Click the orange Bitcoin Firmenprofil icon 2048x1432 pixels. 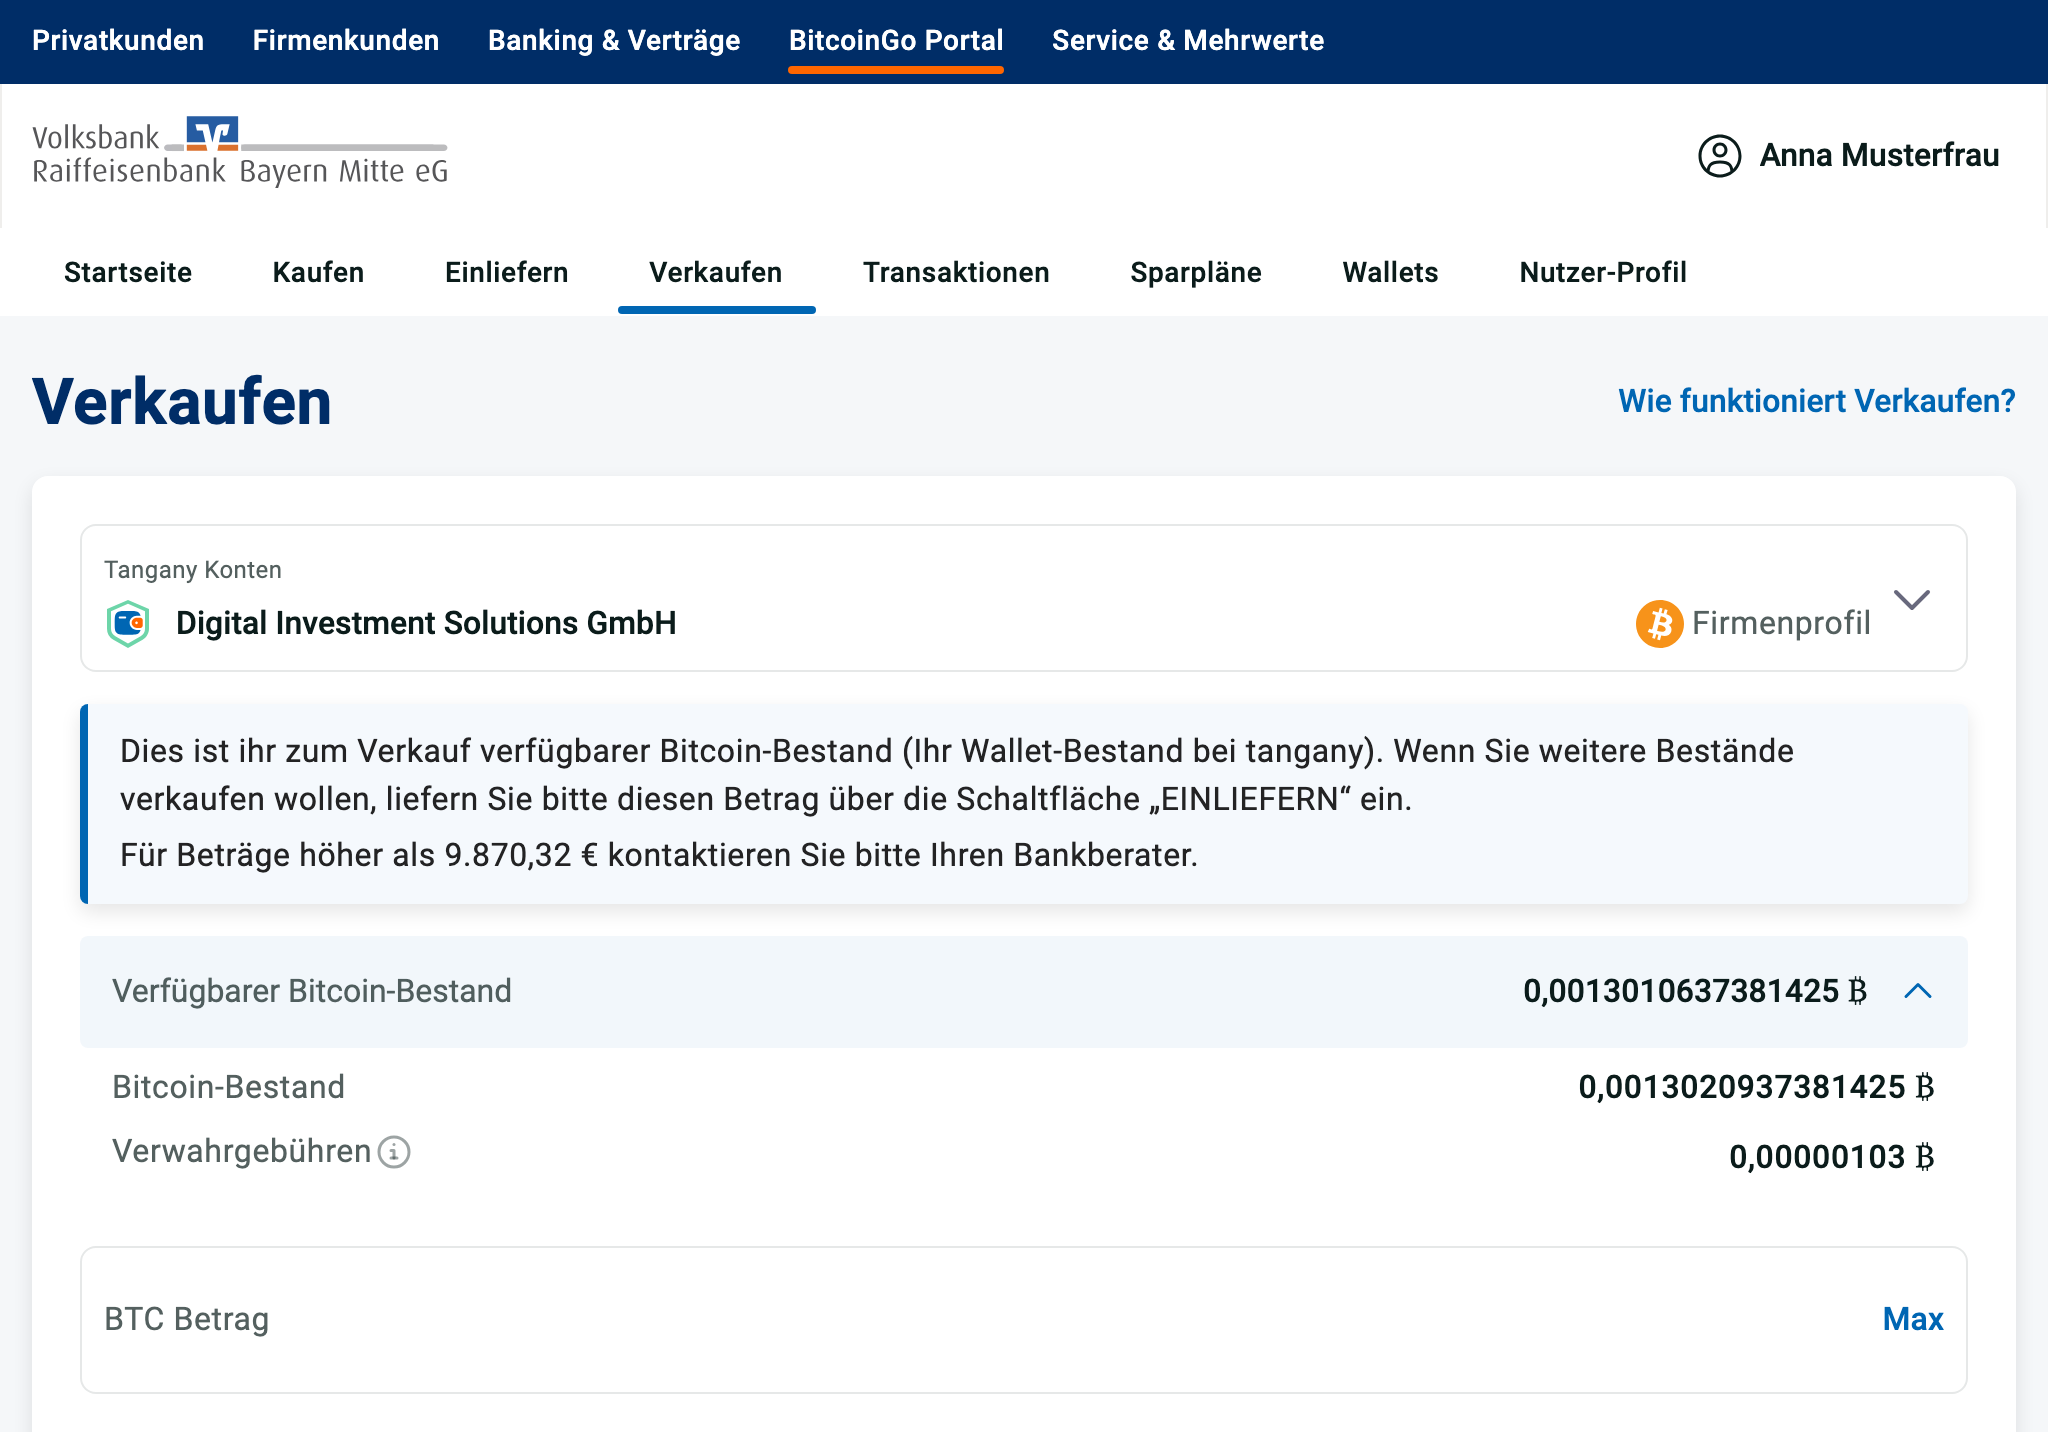(x=1659, y=623)
